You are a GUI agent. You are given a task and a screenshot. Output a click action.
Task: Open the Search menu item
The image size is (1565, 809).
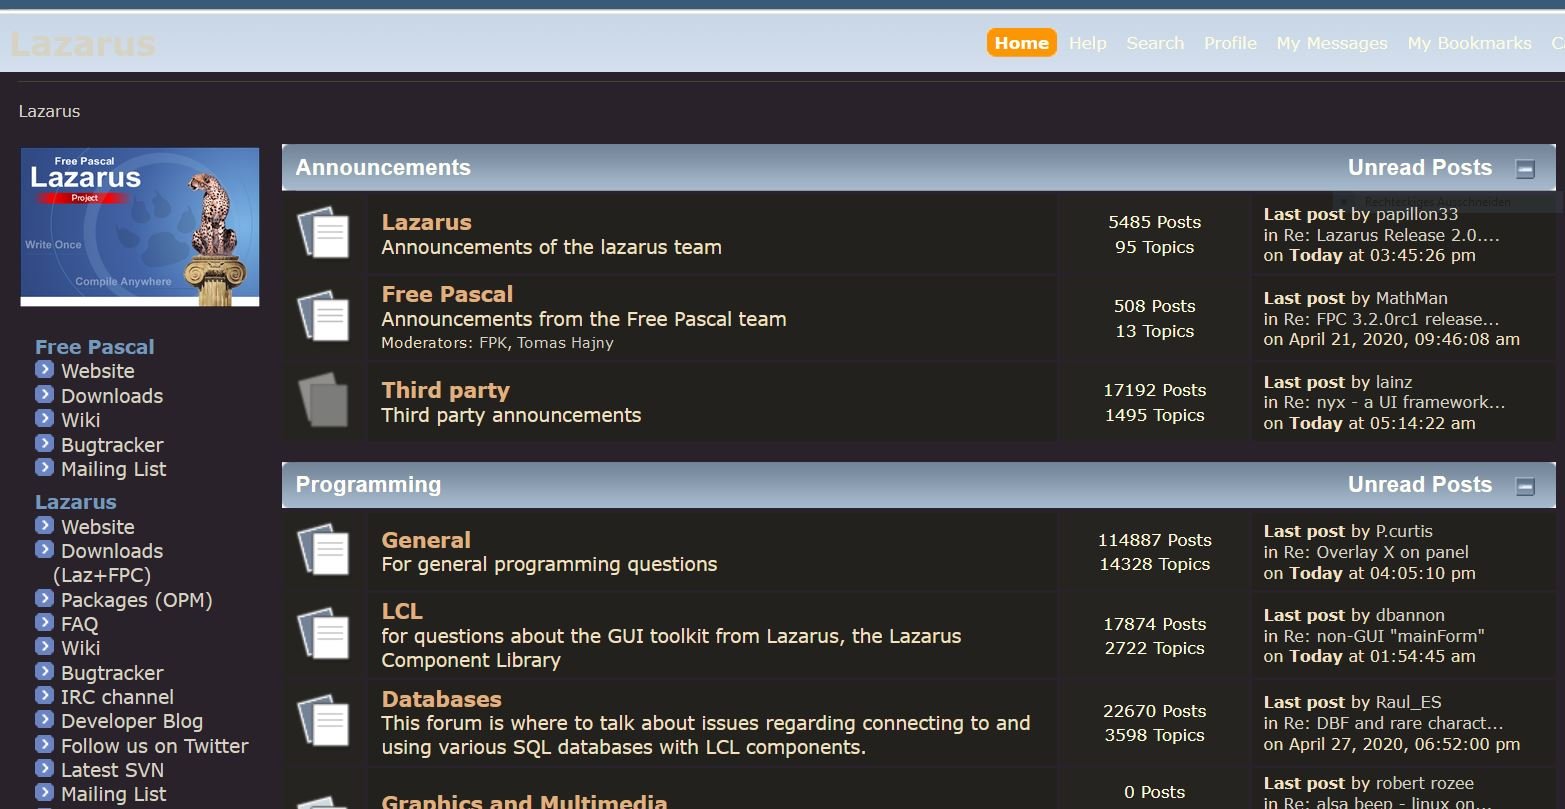click(1155, 43)
